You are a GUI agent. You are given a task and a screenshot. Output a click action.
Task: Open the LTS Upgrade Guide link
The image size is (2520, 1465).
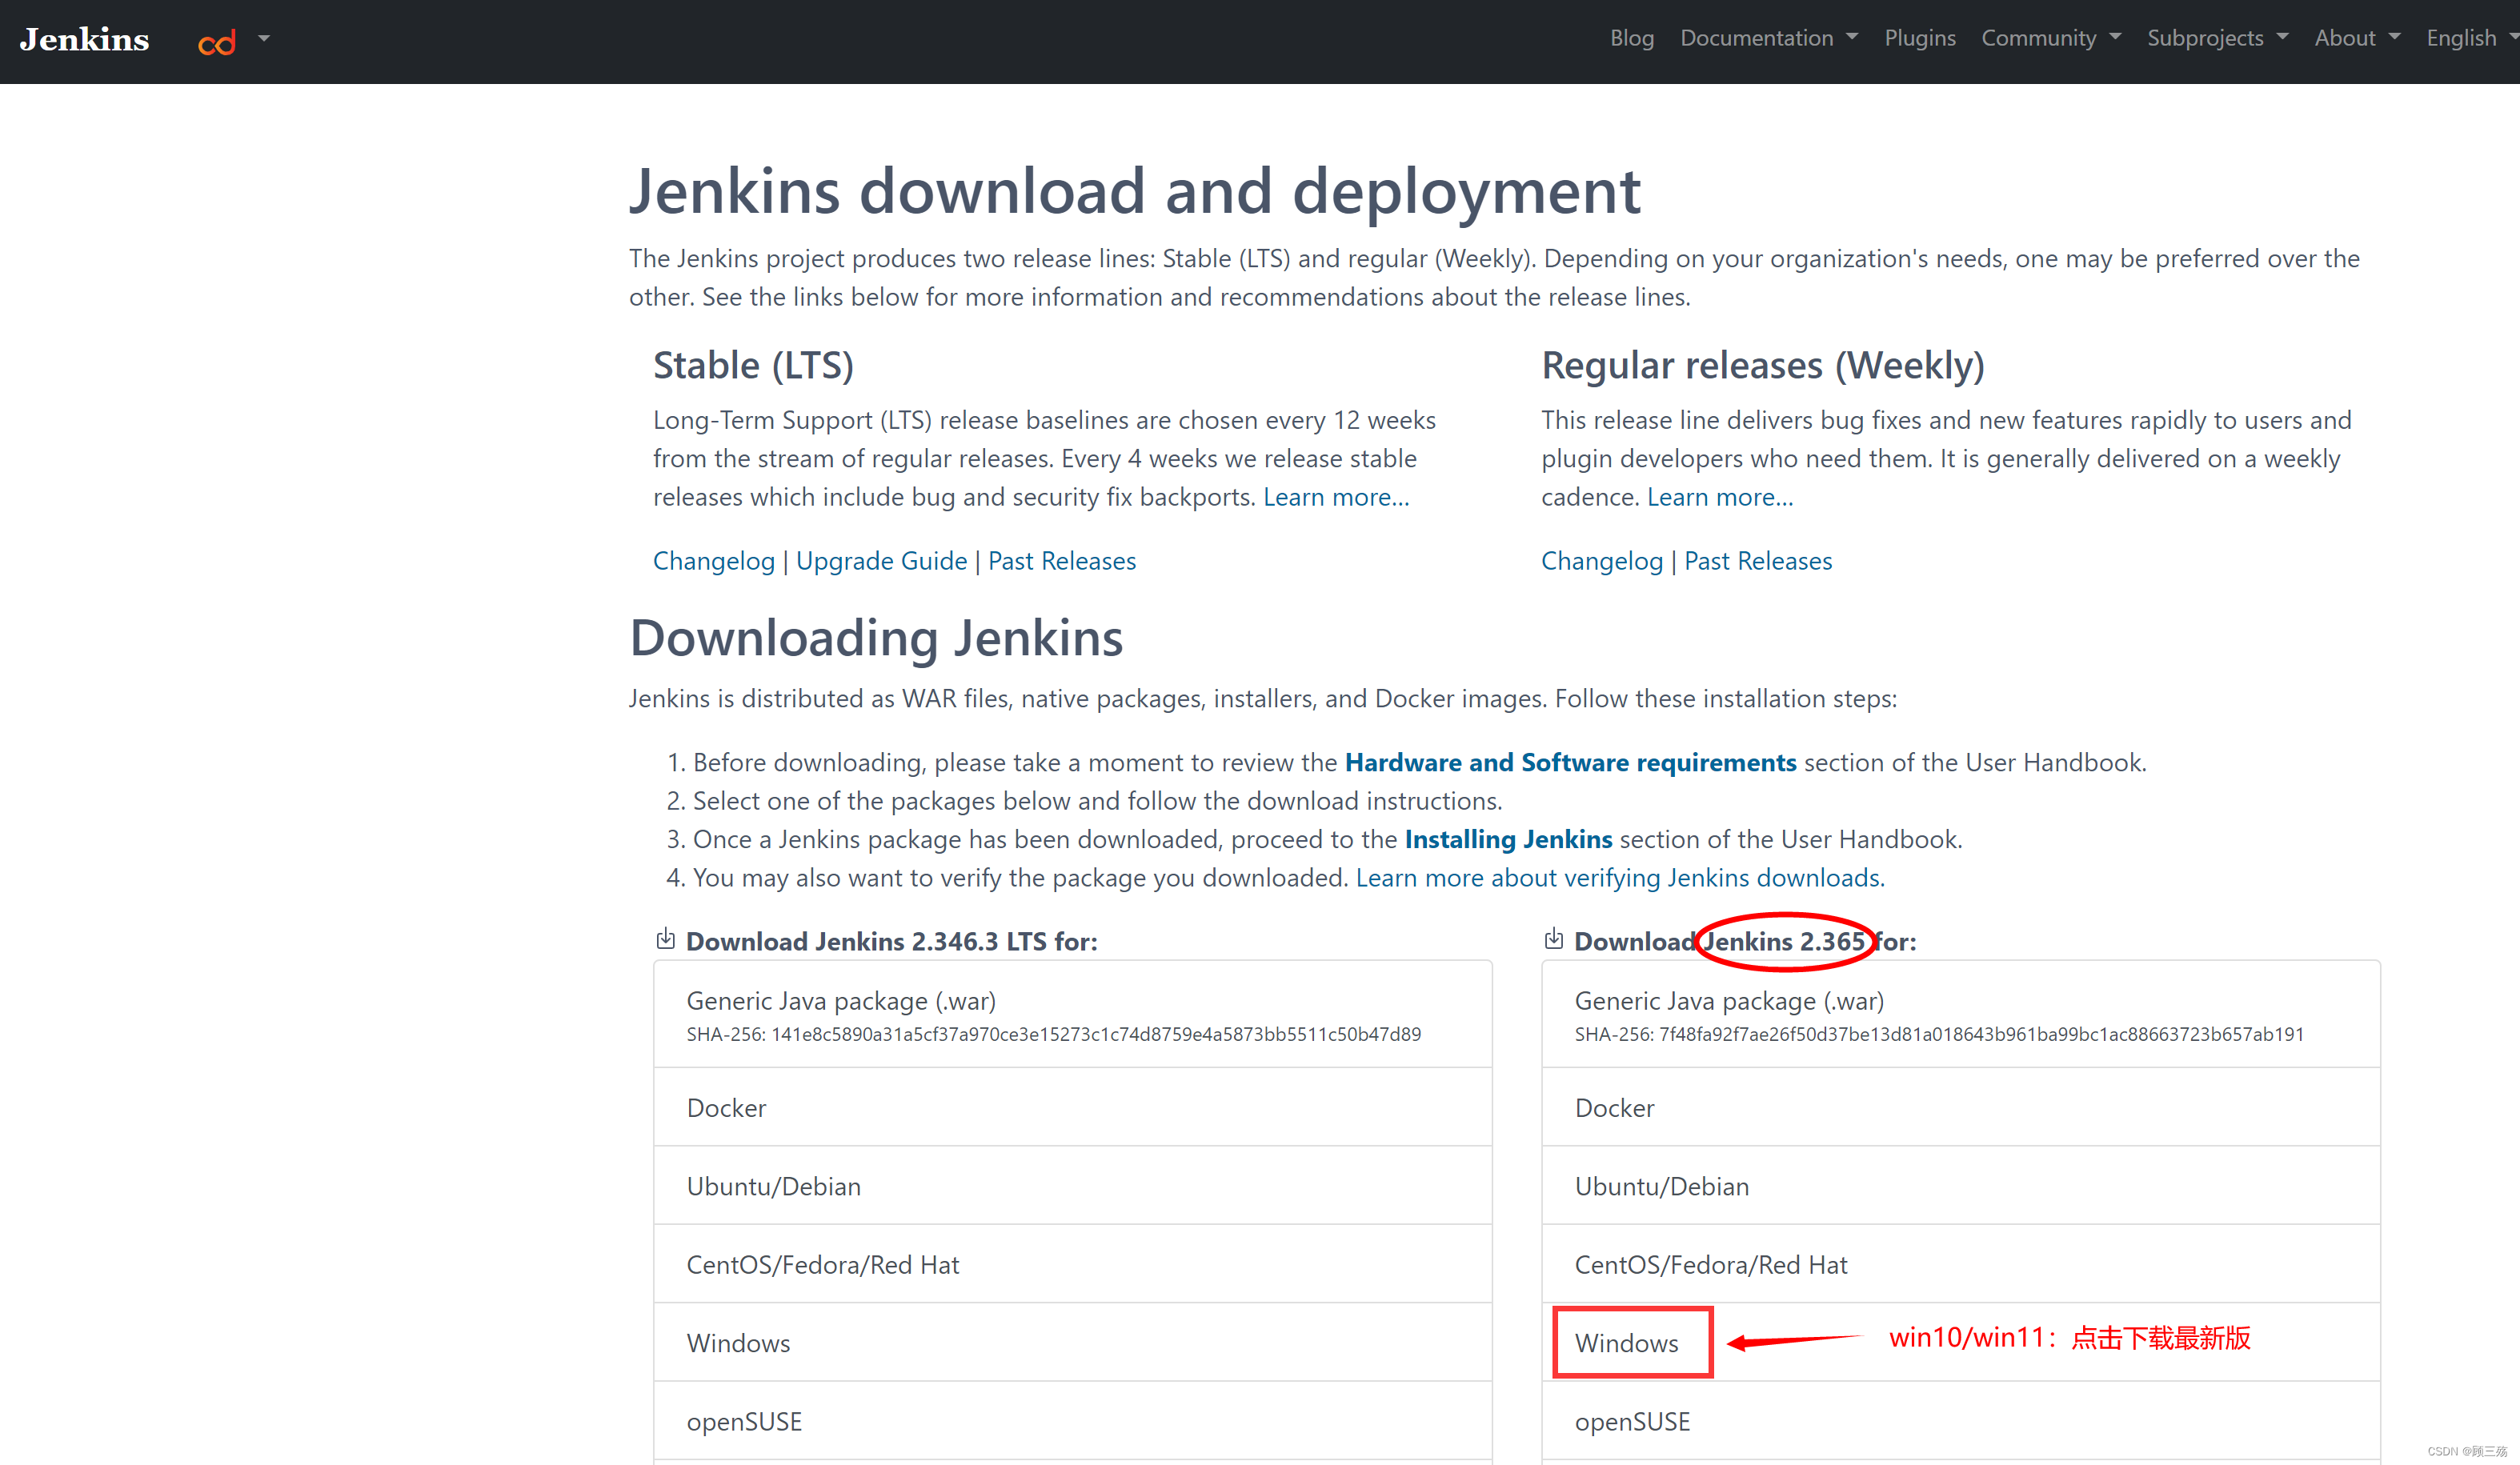(x=881, y=561)
